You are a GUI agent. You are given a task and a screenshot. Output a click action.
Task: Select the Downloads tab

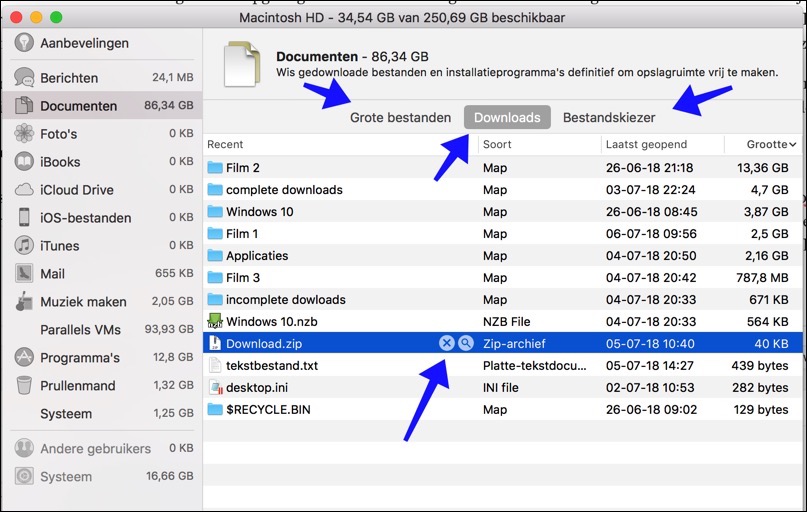[x=507, y=118]
